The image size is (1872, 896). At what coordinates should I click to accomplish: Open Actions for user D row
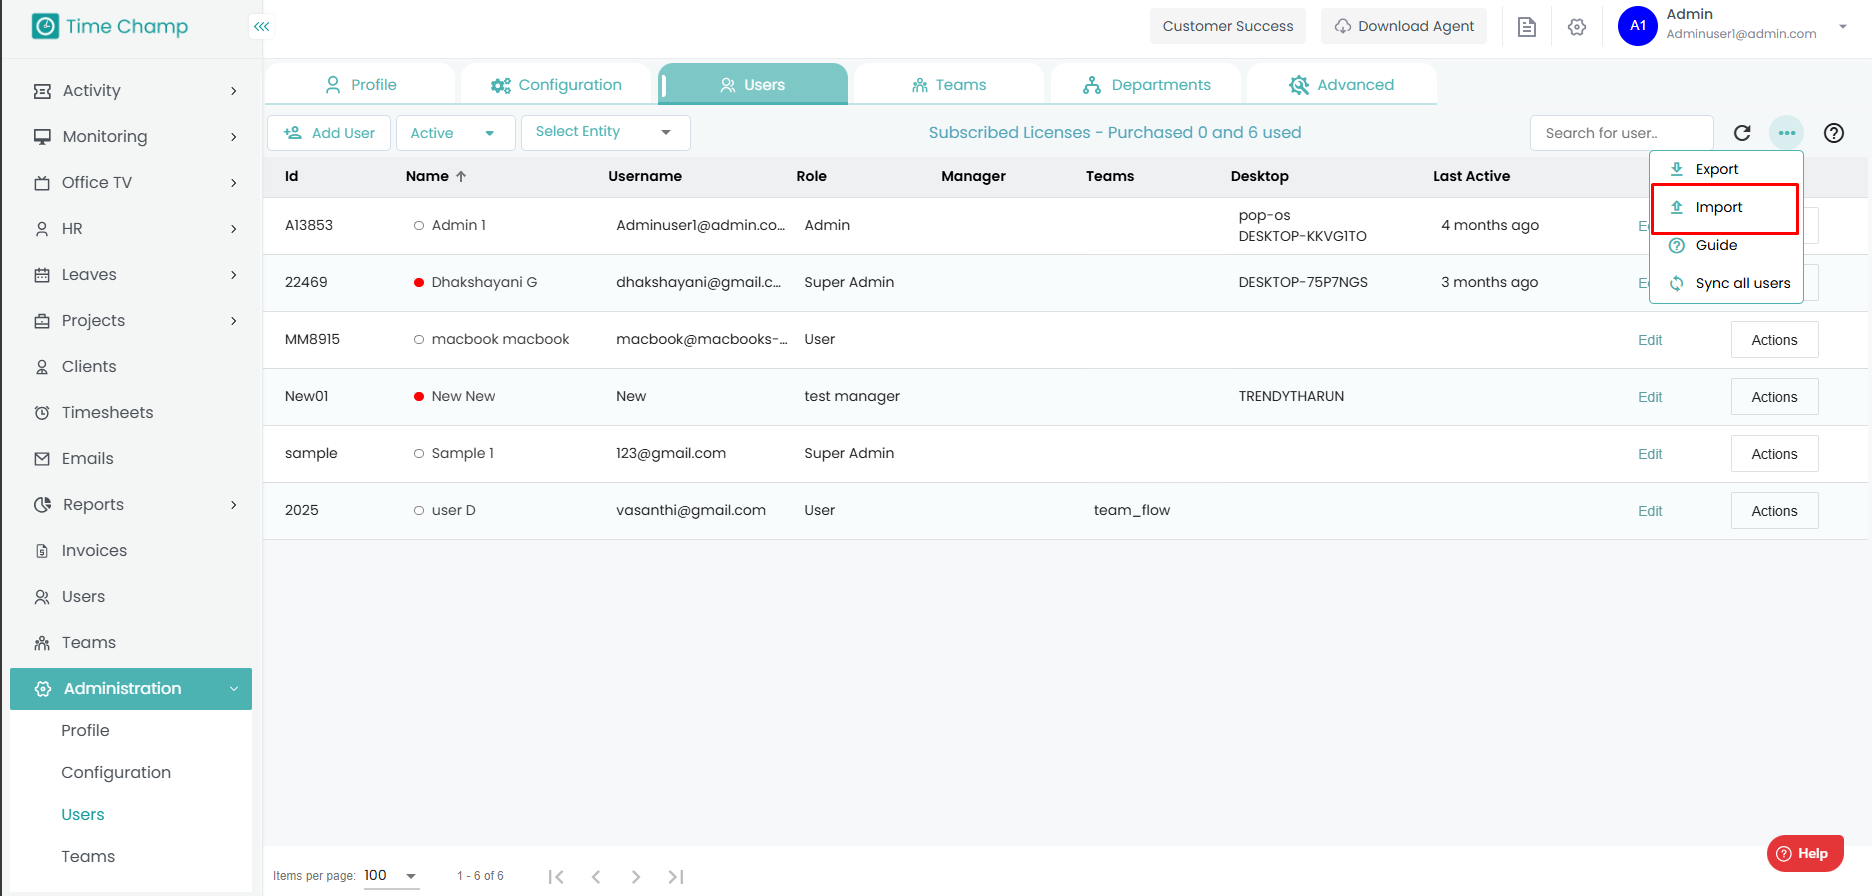[1774, 511]
